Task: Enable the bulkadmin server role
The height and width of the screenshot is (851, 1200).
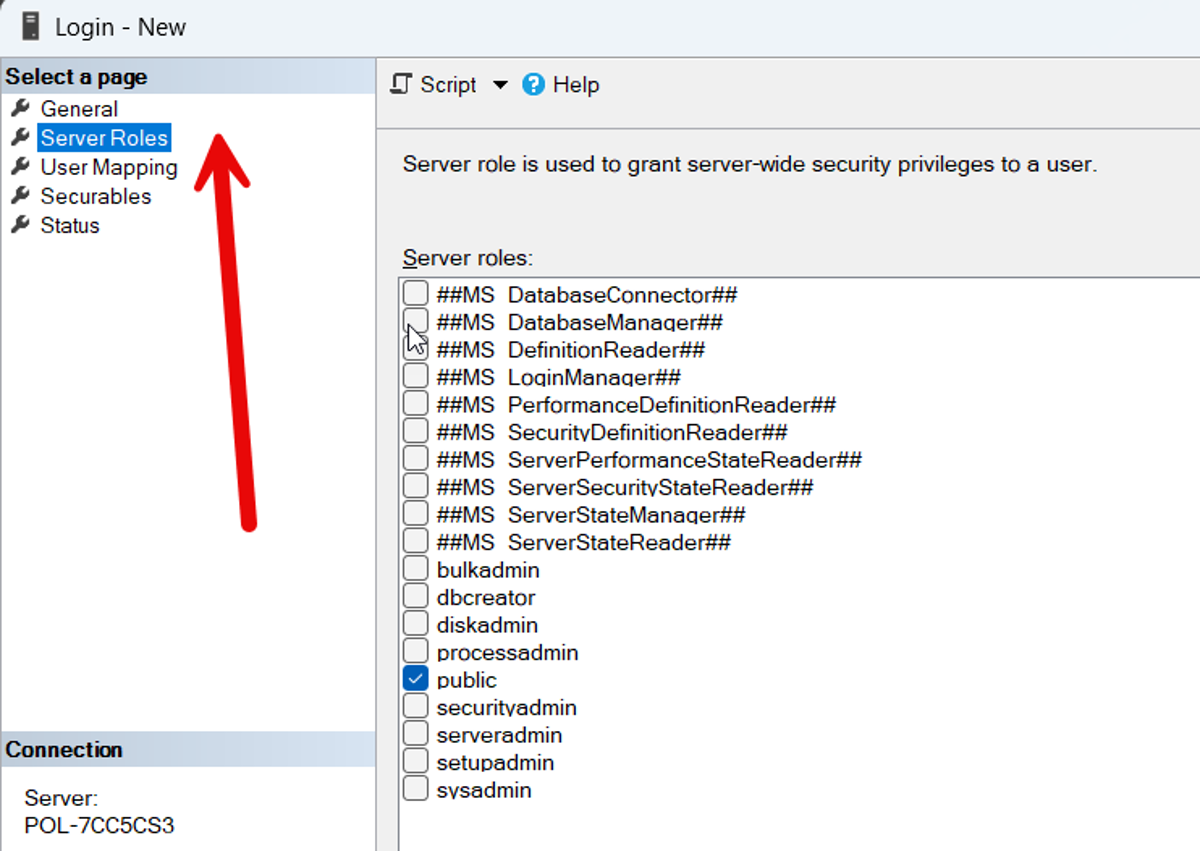Action: point(415,569)
